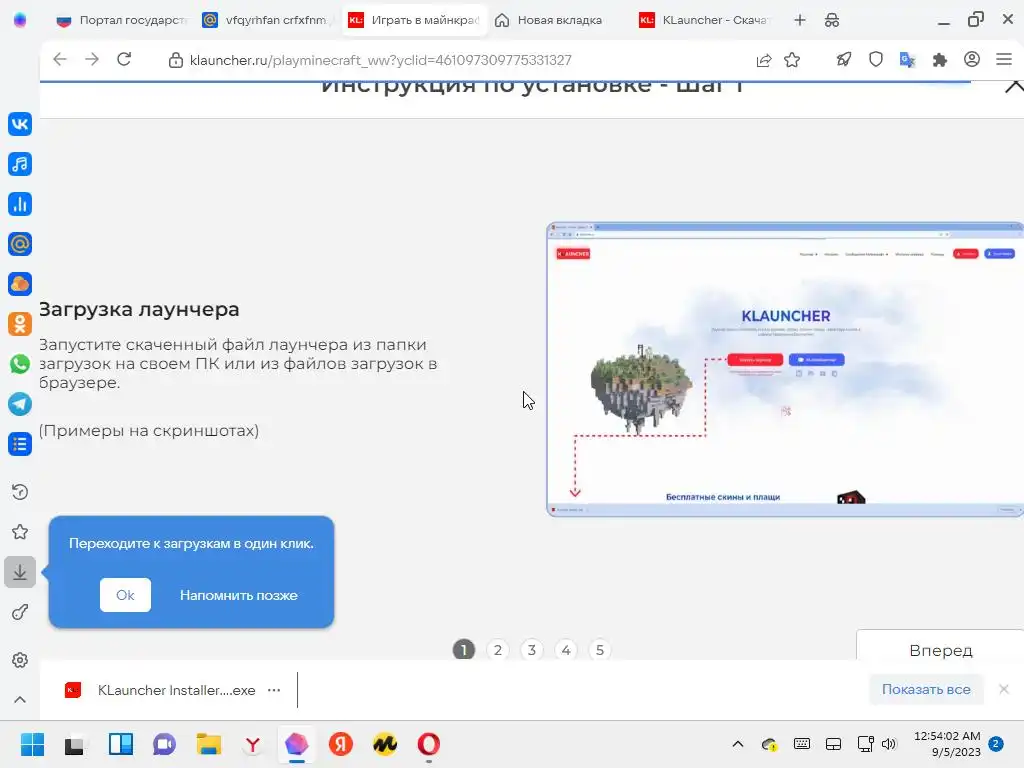Click the share page icon

[763, 60]
